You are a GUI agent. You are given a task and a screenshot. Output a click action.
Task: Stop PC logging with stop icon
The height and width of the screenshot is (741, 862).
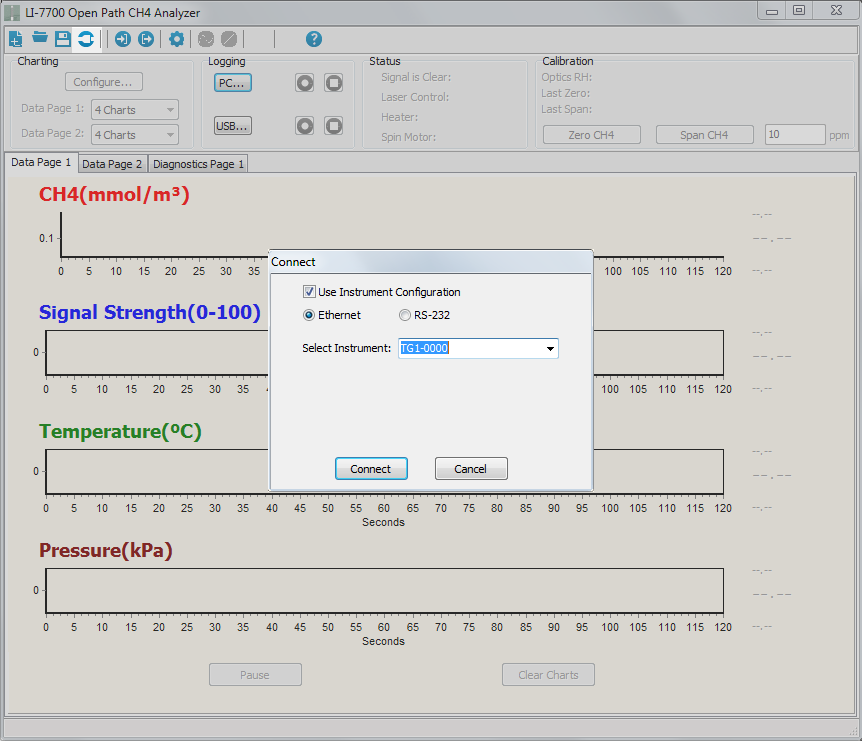tap(333, 83)
